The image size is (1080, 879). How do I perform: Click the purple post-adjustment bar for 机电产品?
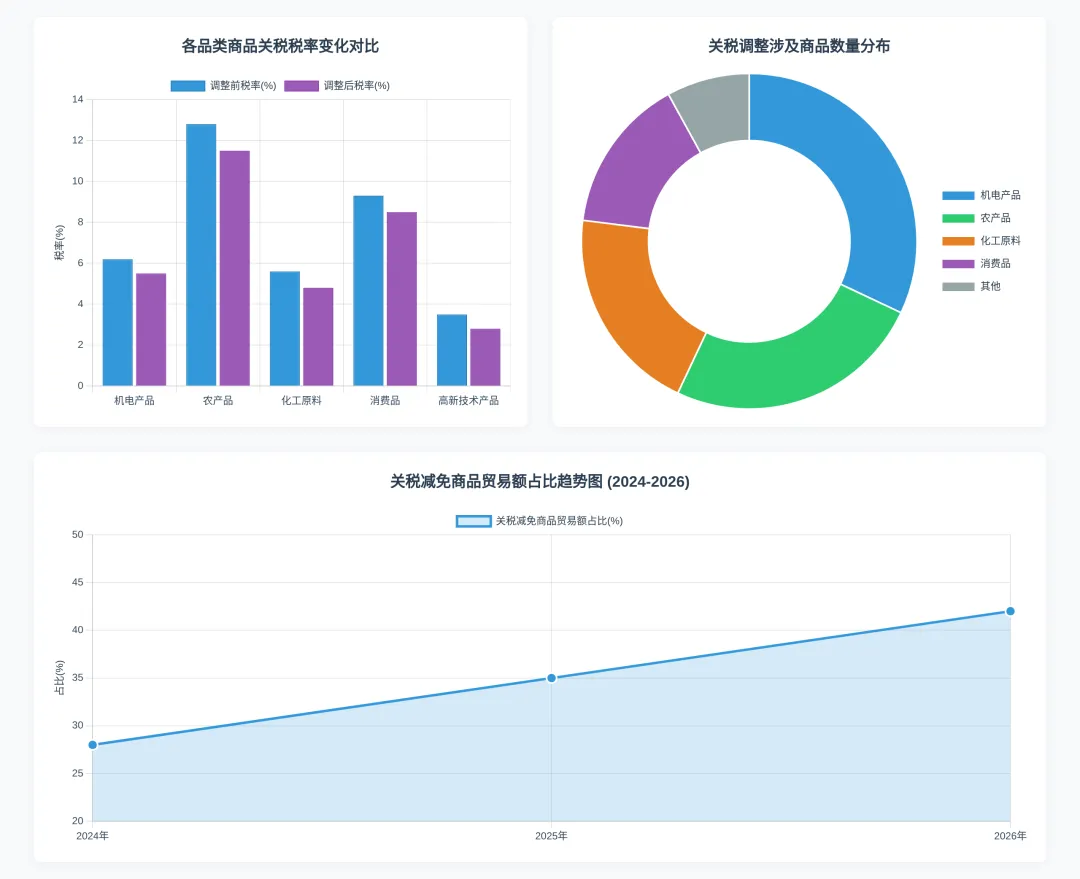pyautogui.click(x=151, y=329)
